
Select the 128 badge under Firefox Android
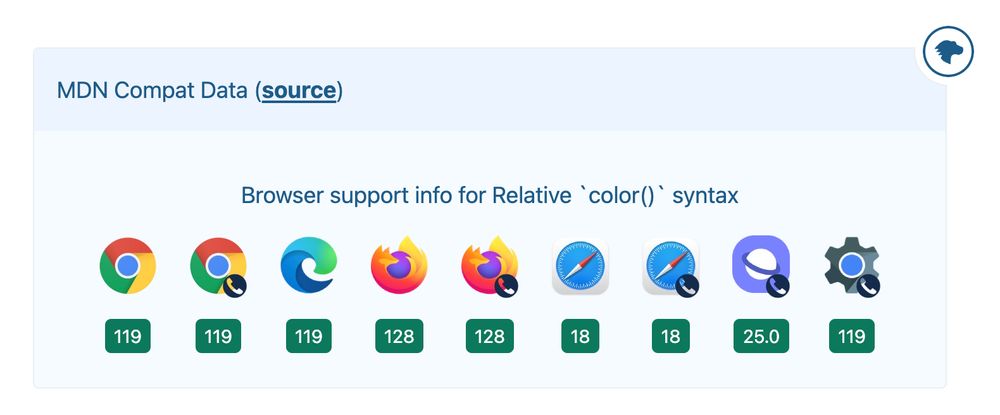[x=490, y=336]
